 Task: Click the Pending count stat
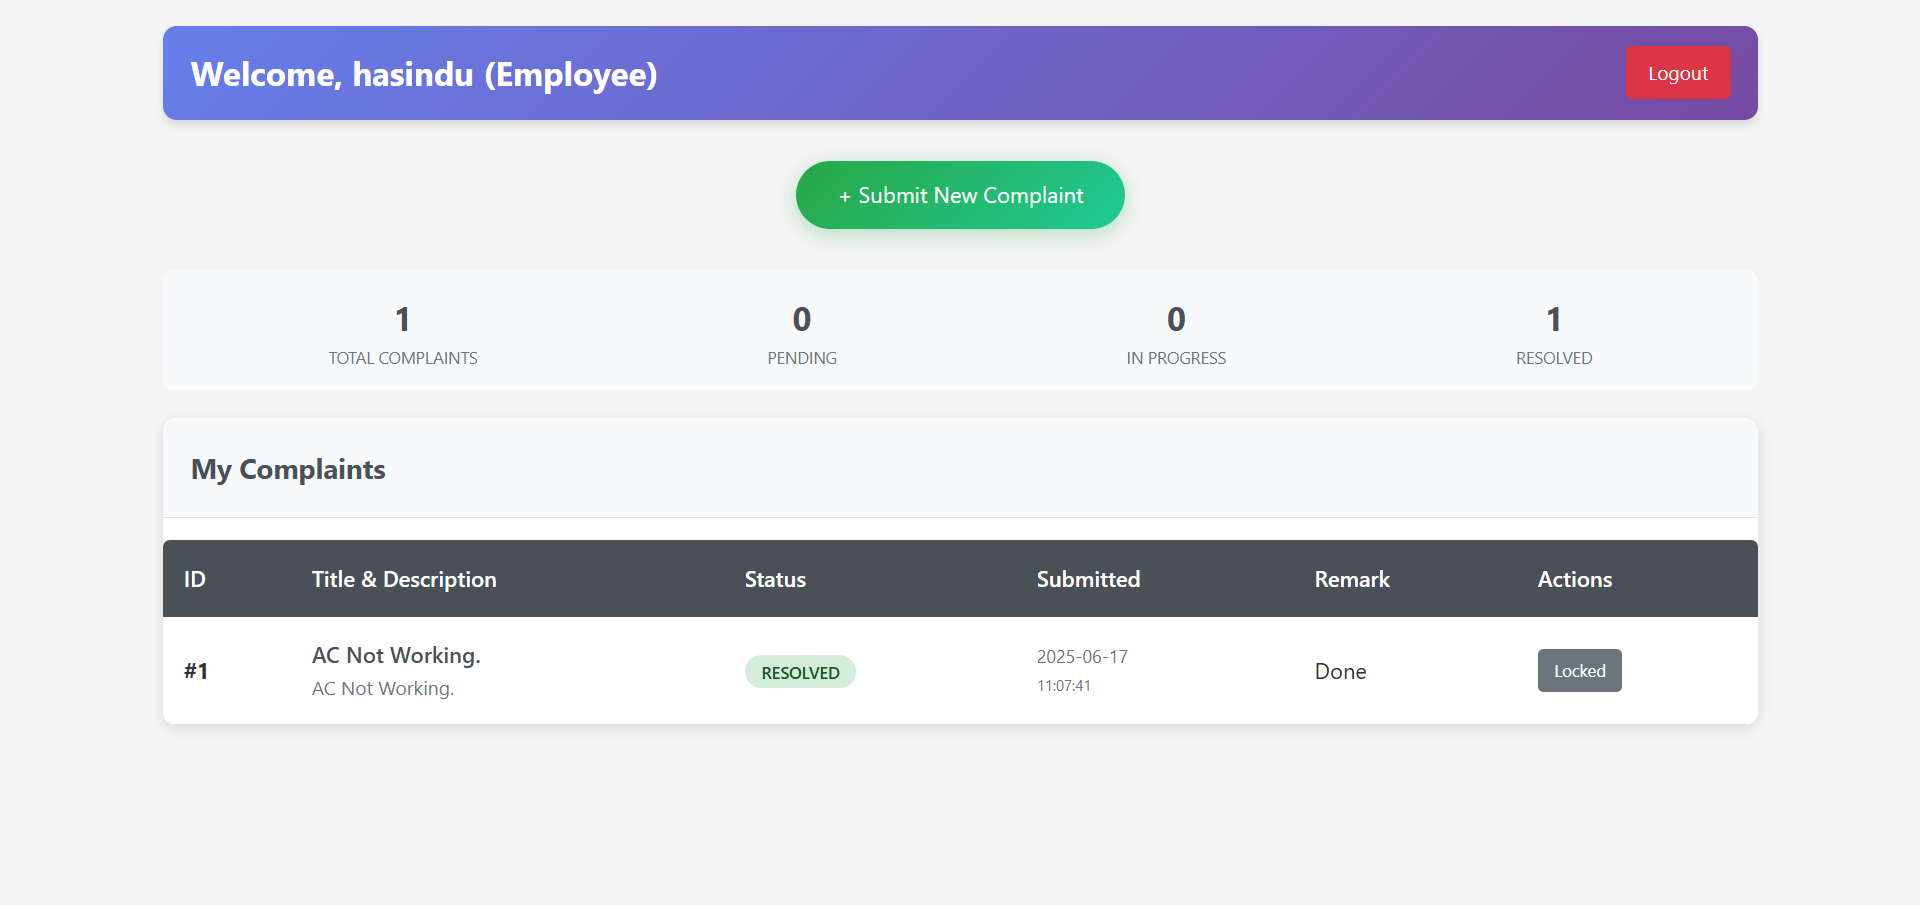pyautogui.click(x=801, y=320)
